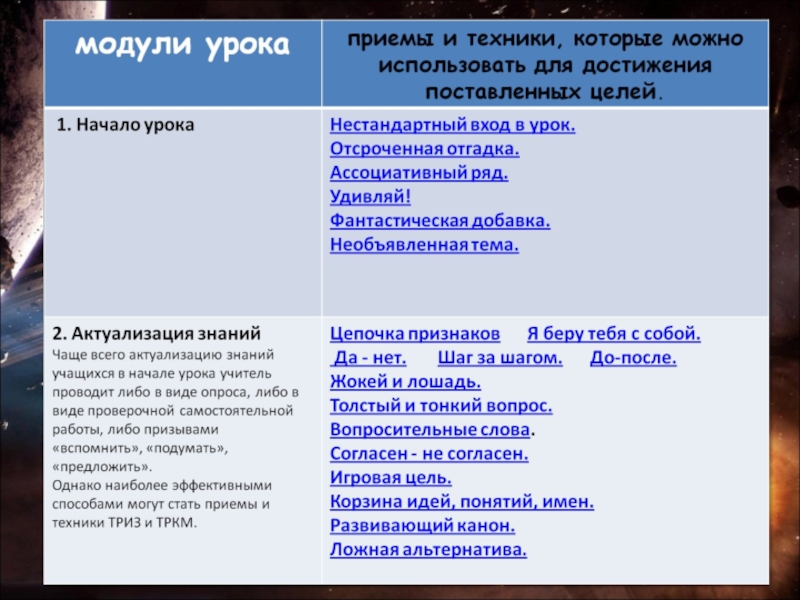Click 'Толстый и тонкий вопрос.' link
800x600 pixels.
pyautogui.click(x=441, y=406)
